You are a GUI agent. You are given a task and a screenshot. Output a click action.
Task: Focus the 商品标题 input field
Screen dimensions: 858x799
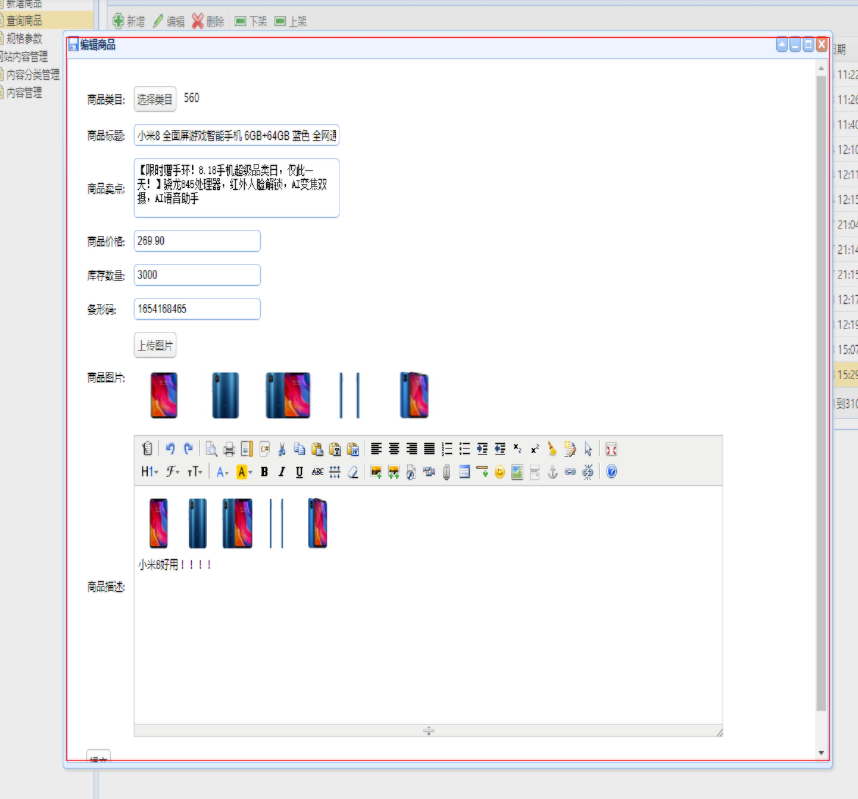point(236,136)
